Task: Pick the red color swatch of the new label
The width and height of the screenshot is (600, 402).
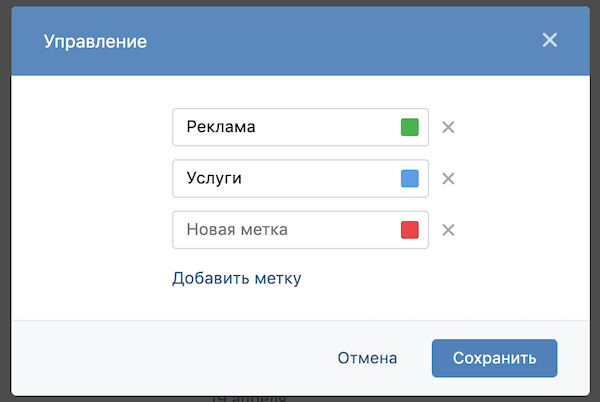Action: point(409,230)
